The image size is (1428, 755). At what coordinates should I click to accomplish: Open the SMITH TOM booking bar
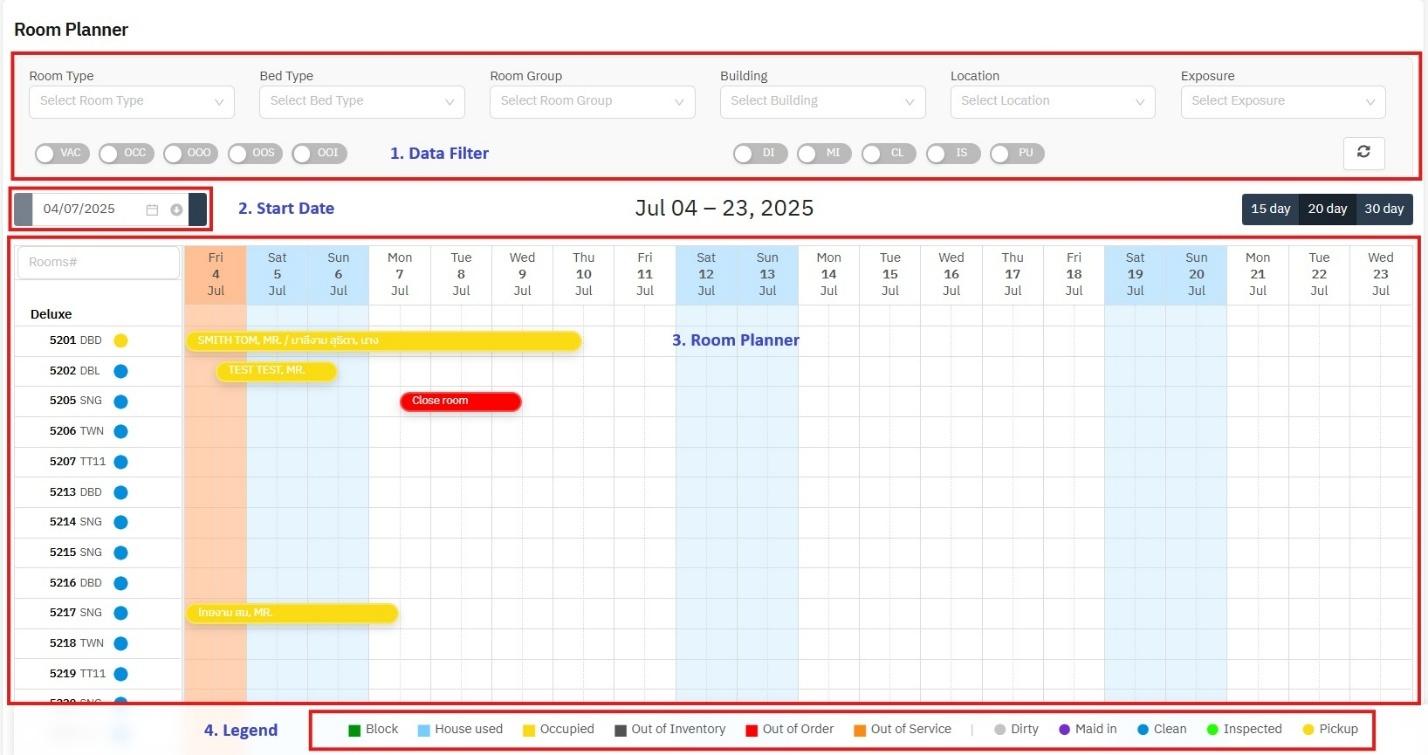383,341
